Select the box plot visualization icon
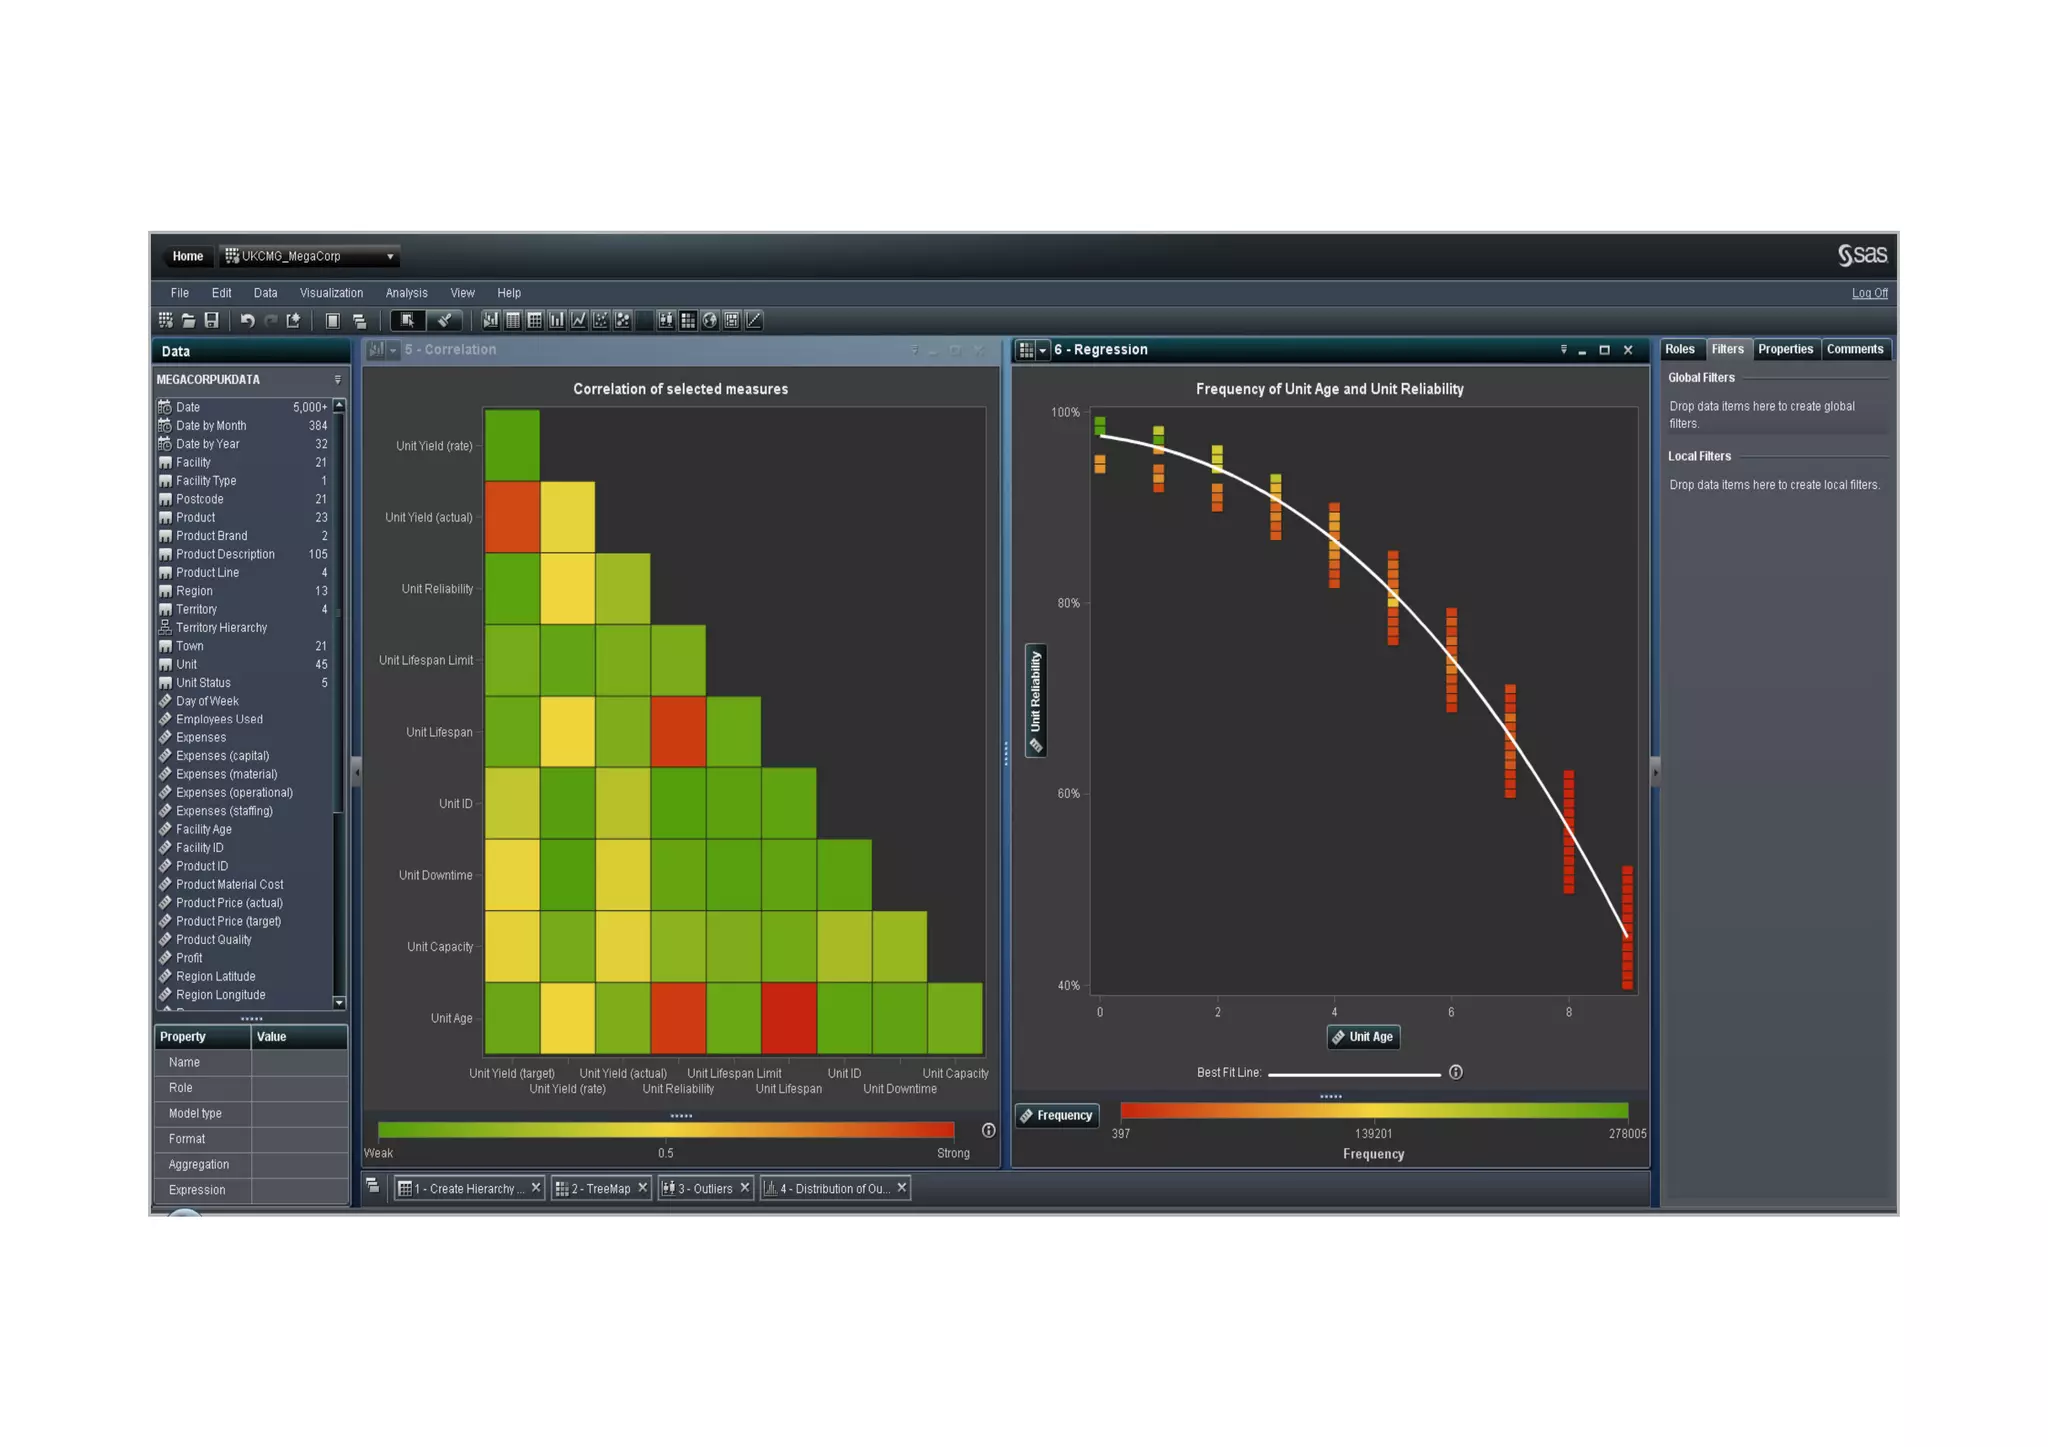This screenshot has width=2048, height=1447. [x=666, y=320]
